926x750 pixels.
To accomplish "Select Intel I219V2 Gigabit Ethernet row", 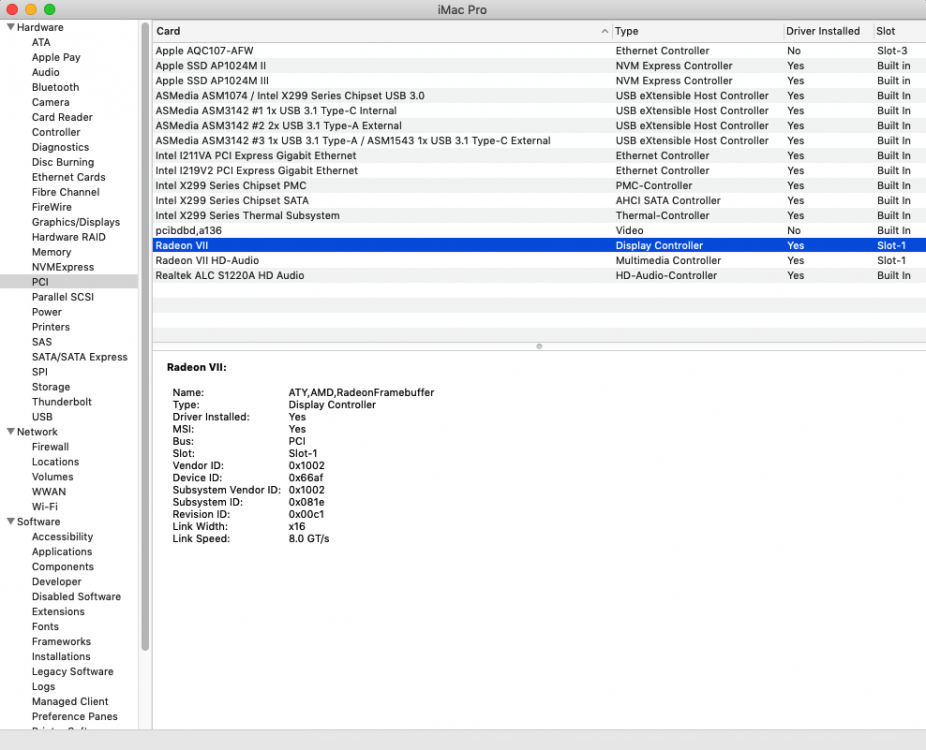I will [539, 171].
